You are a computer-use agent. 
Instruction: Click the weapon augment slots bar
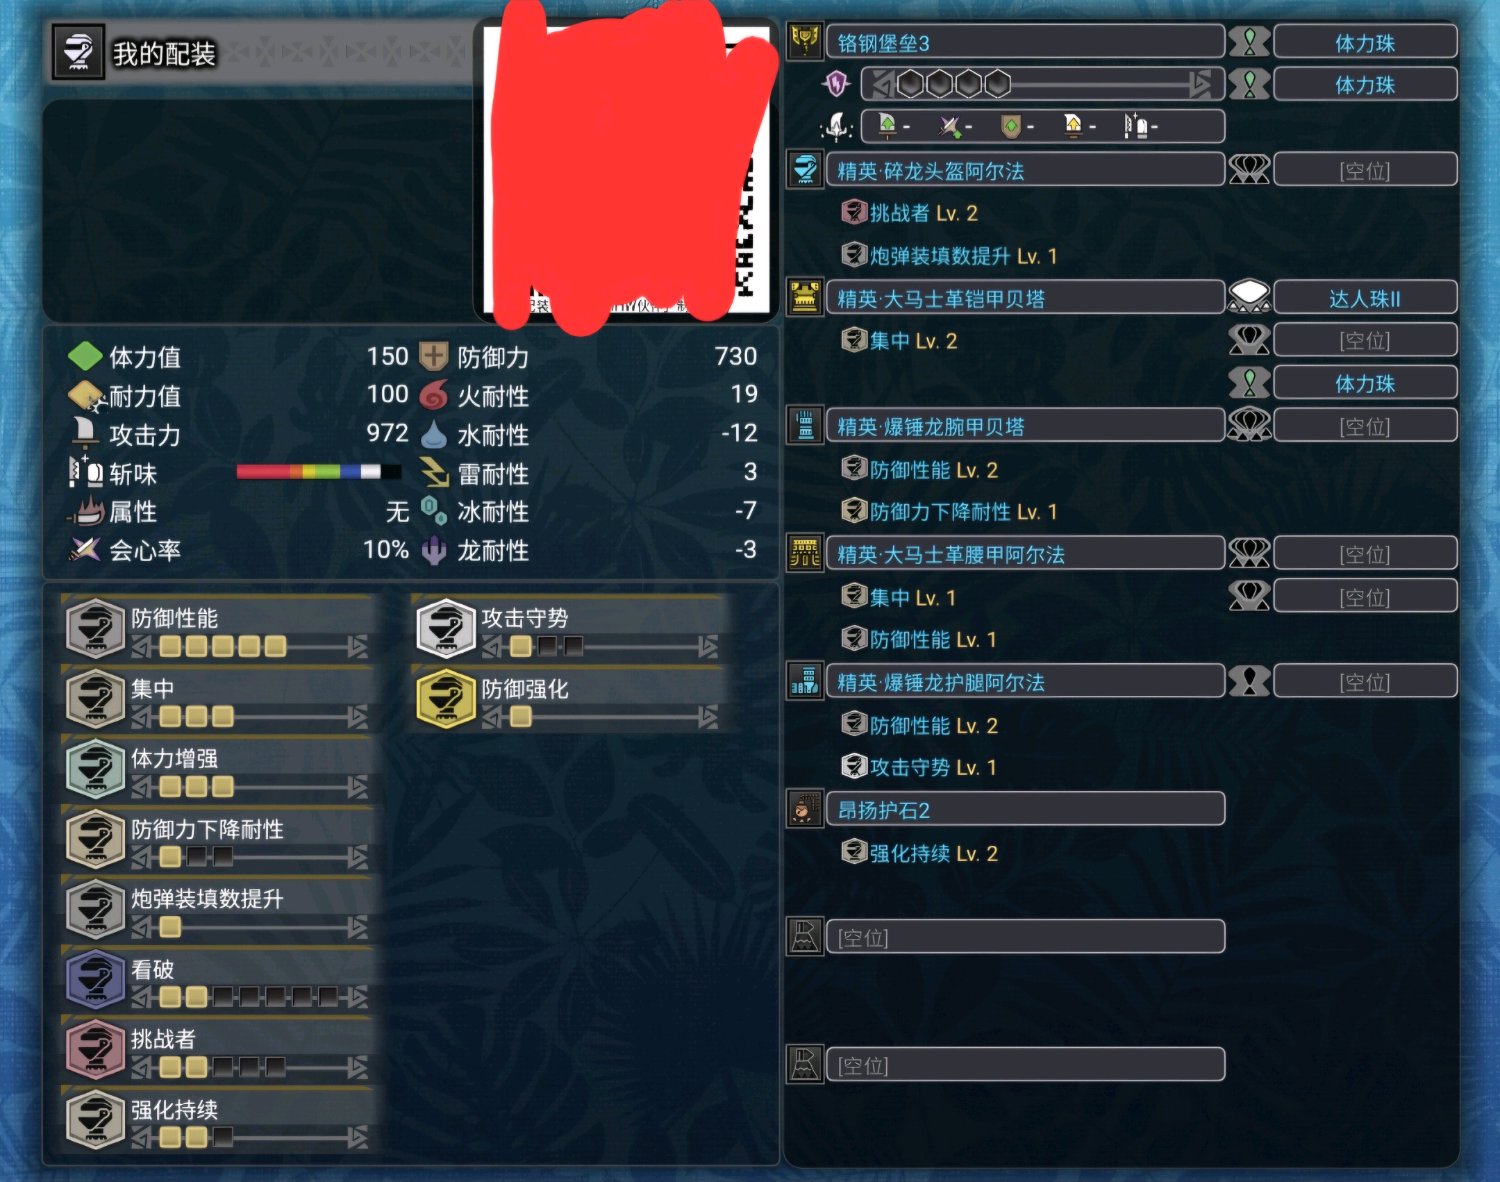click(x=1041, y=84)
